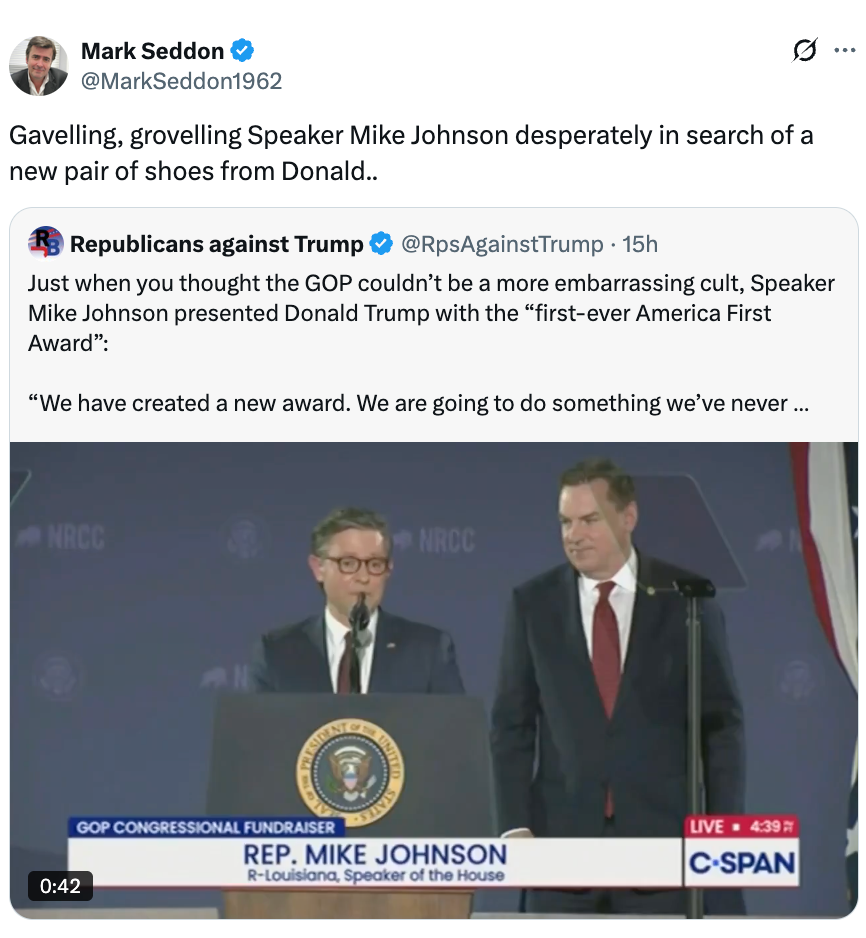Click the verified checkmark next to Republicans against Trump
Viewport: 866px width, 938px height.
tap(383, 243)
